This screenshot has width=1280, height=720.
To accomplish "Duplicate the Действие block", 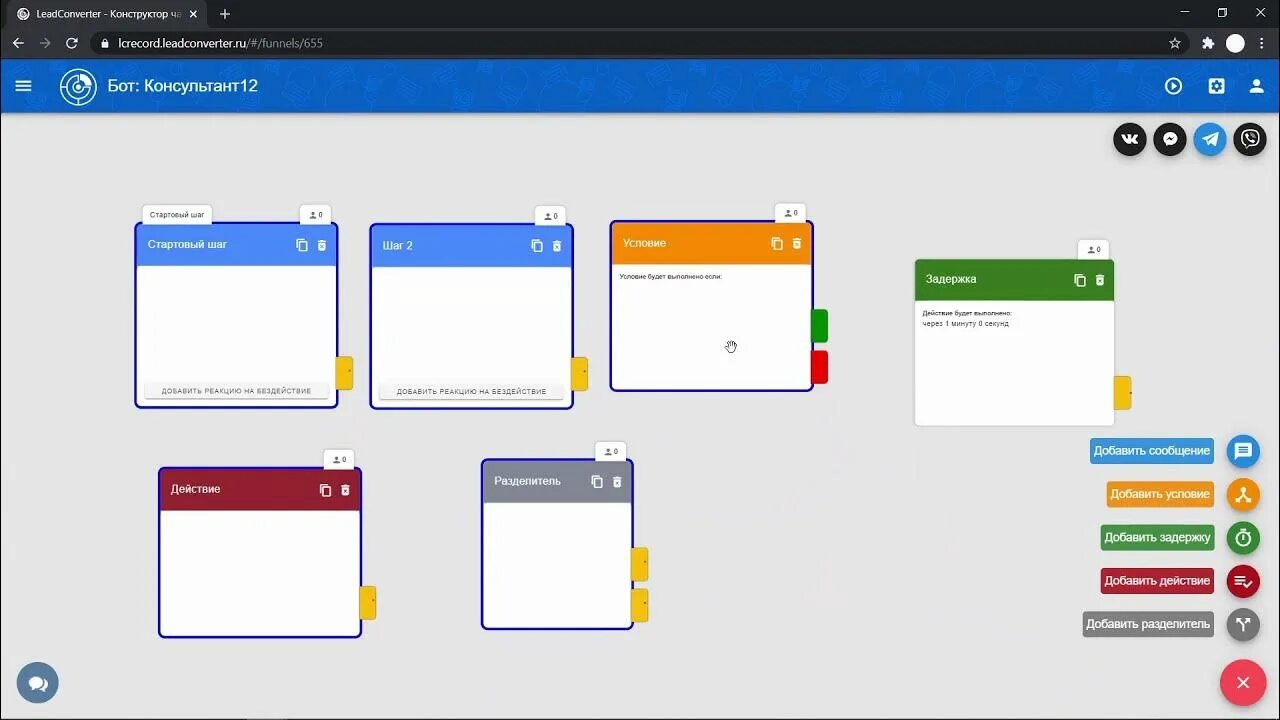I will (325, 490).
